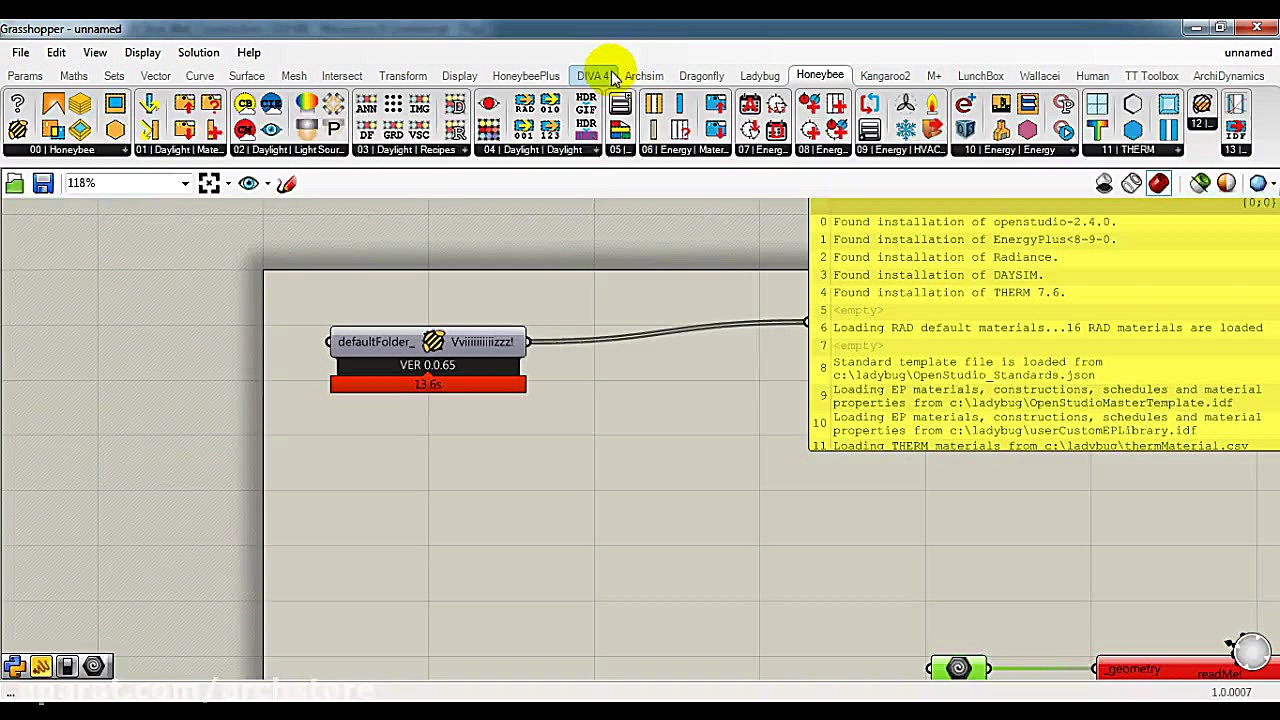Click the question mark help icon
Image resolution: width=1280 pixels, height=720 pixels.
[18, 104]
